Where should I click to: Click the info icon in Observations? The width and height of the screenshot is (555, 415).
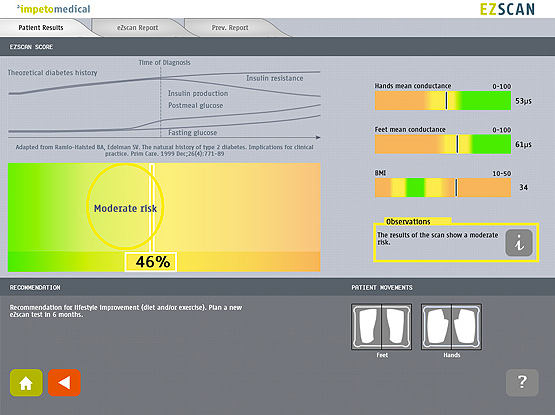point(519,243)
